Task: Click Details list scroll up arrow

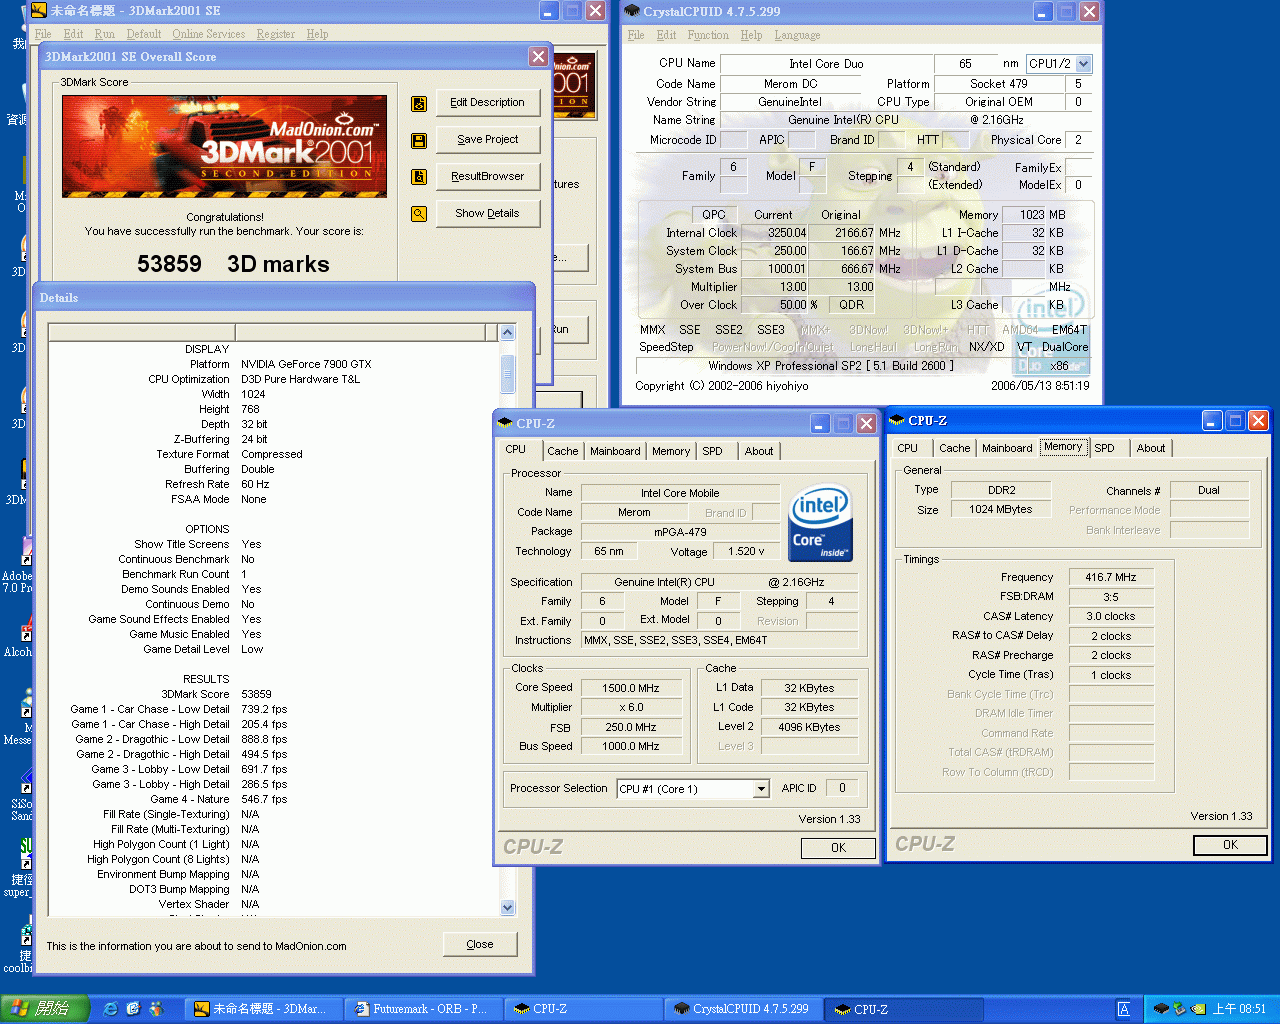Action: [507, 333]
